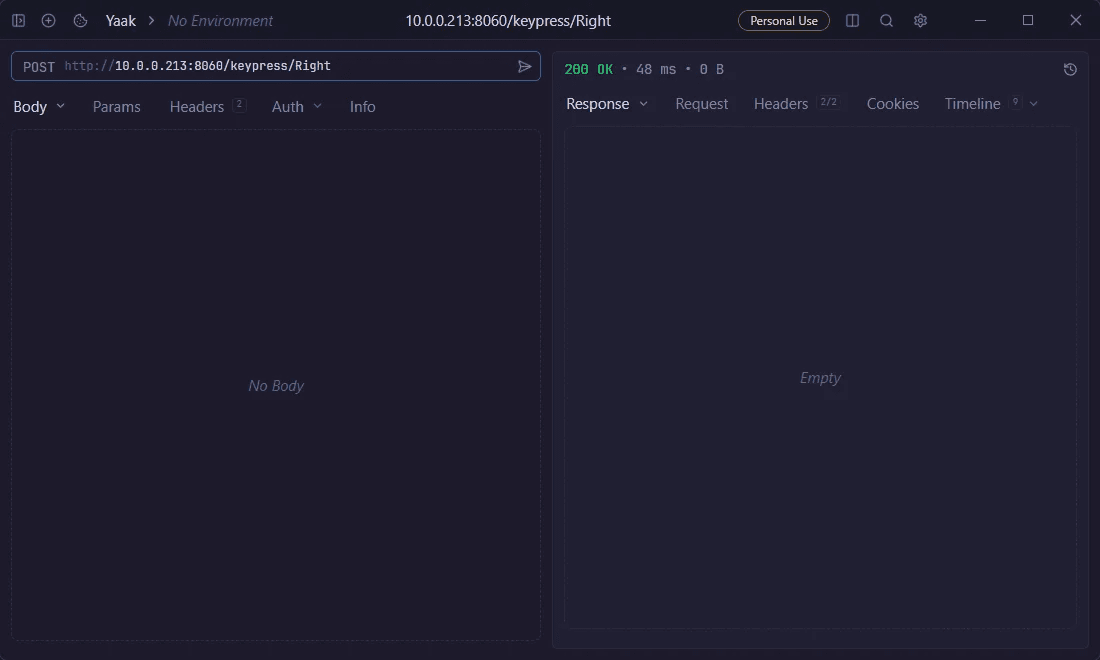Click the title 10.0.0.213:8060/keypress/Right

tap(508, 20)
